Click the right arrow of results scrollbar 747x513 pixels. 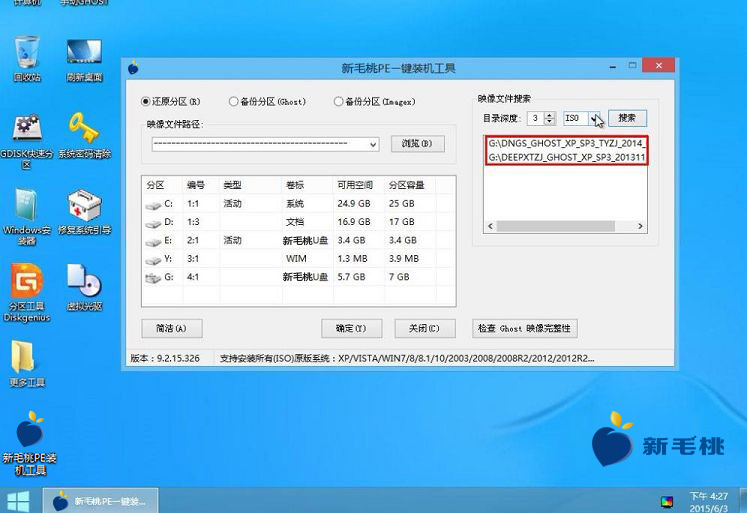(x=640, y=226)
